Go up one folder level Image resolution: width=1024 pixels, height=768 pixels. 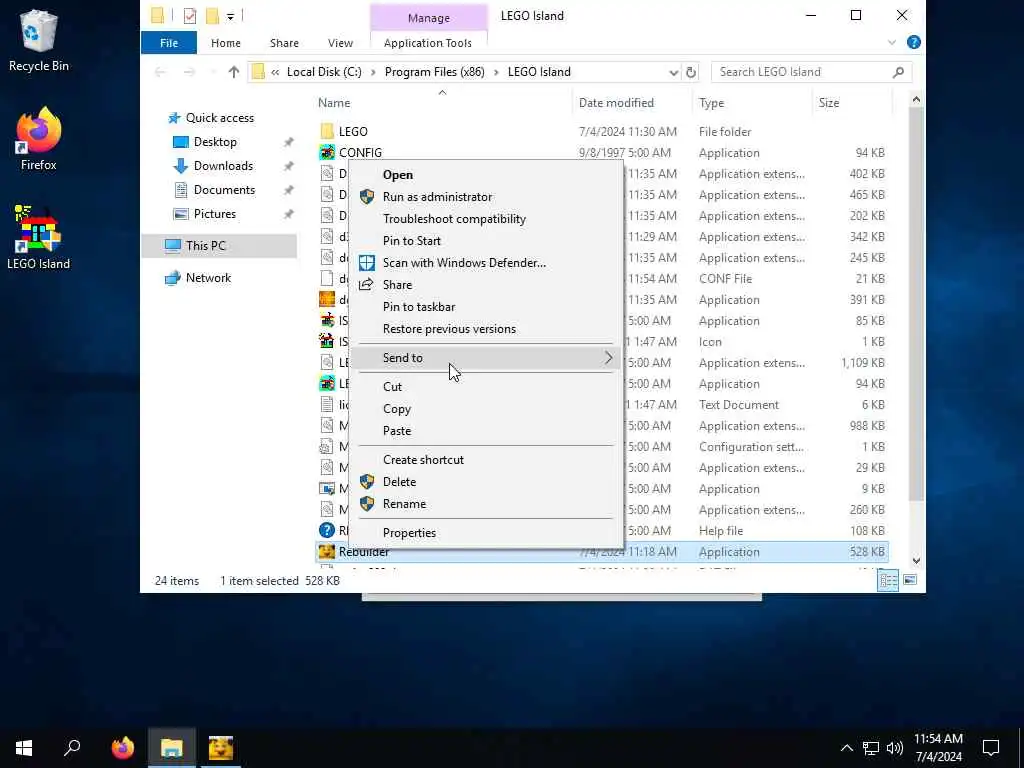pos(234,72)
